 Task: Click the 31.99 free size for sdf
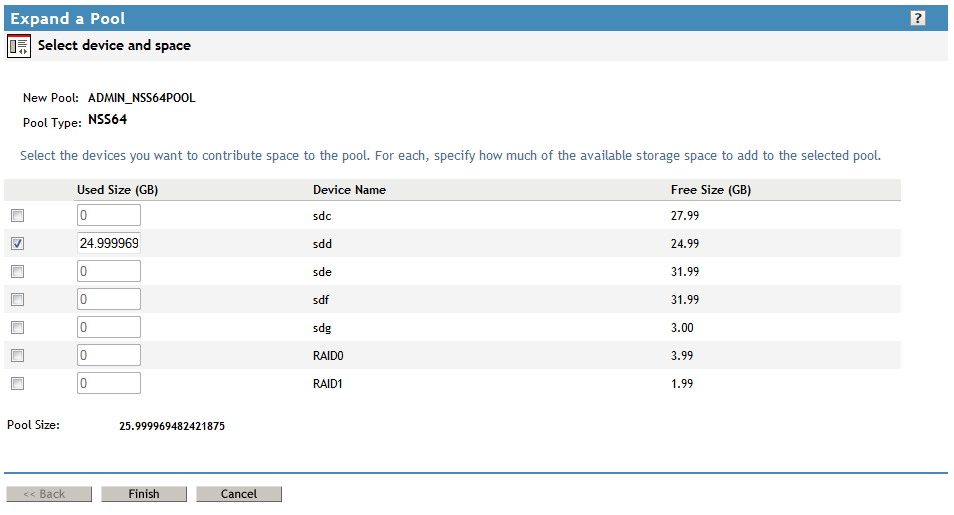[x=685, y=300]
